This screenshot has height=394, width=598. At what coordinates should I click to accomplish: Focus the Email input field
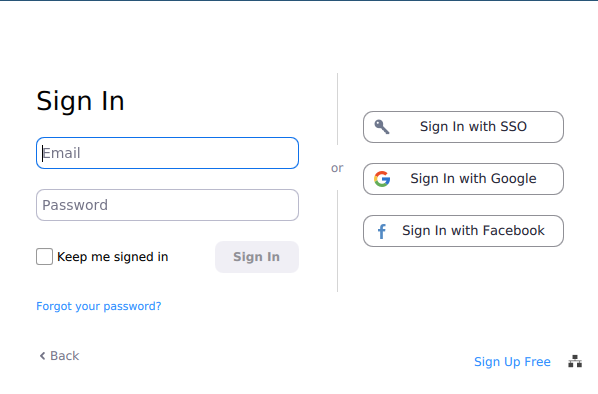point(167,153)
